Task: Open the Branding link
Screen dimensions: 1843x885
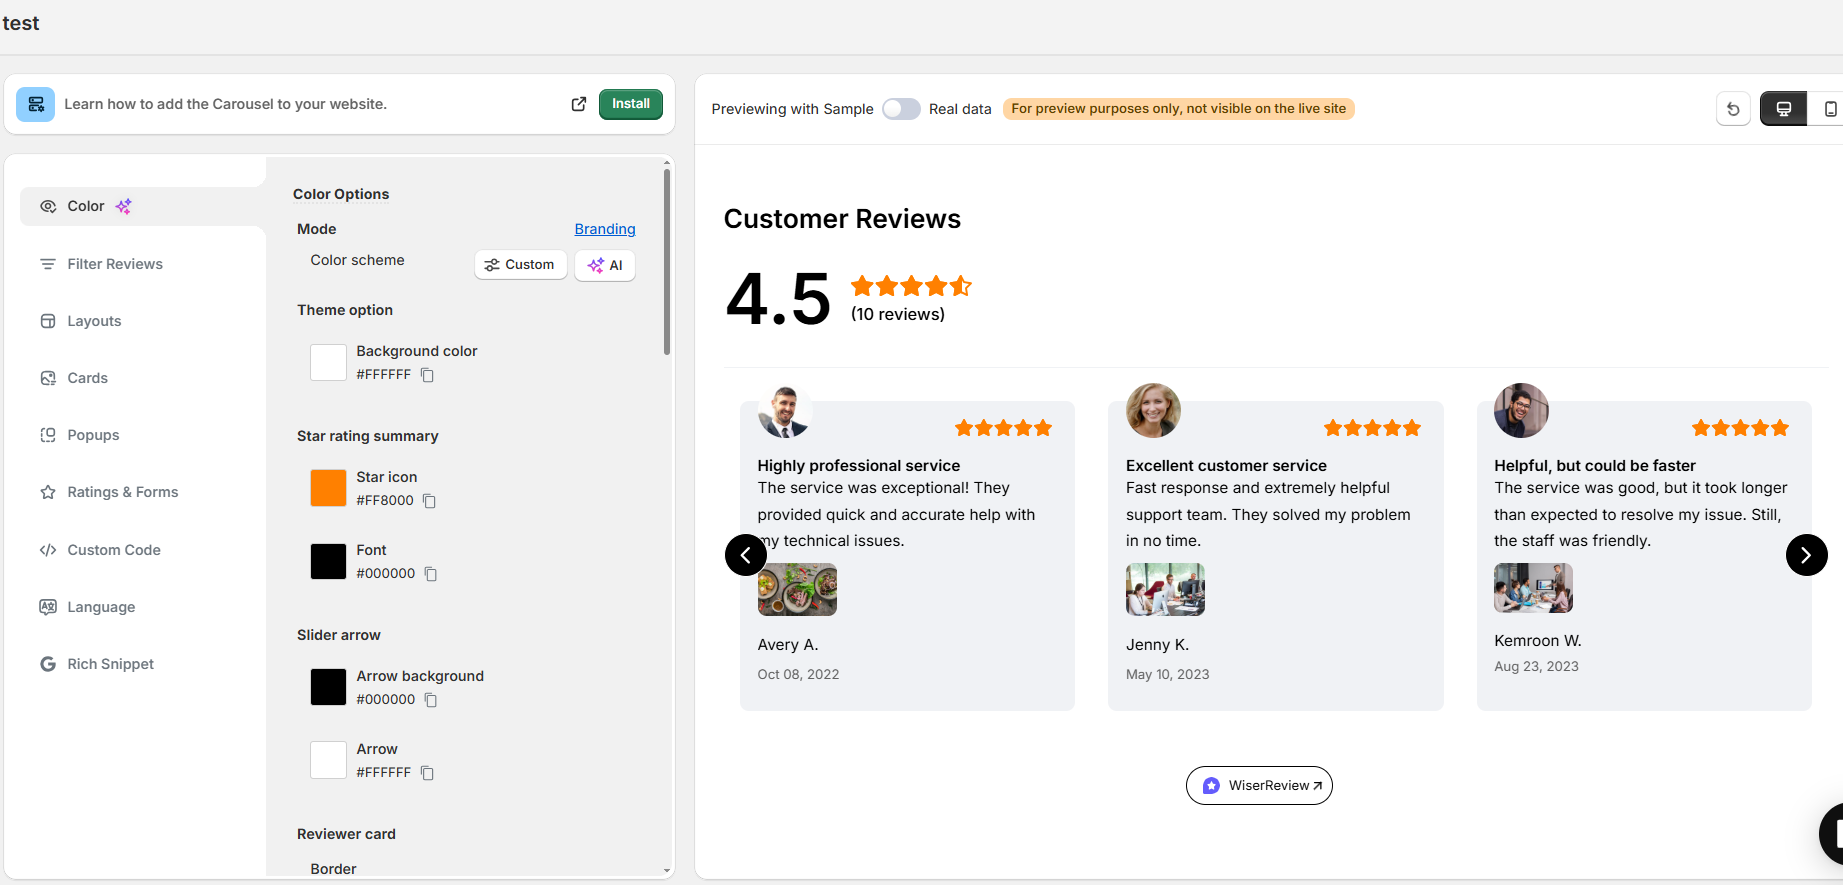Action: tap(604, 229)
